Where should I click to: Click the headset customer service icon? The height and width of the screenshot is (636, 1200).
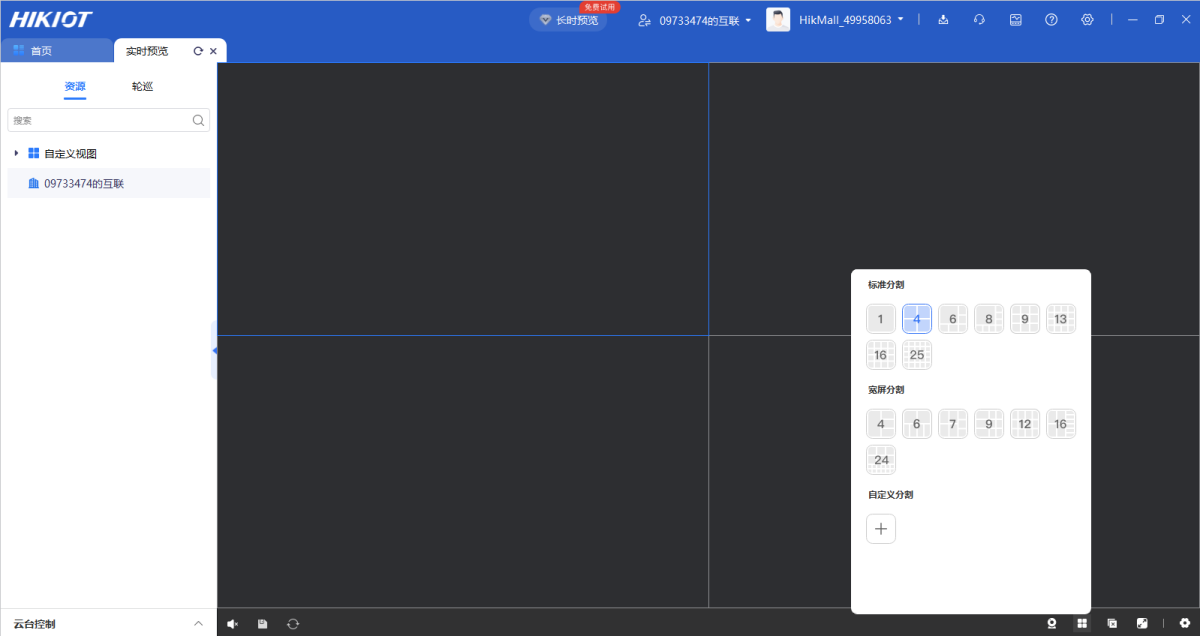coord(979,20)
